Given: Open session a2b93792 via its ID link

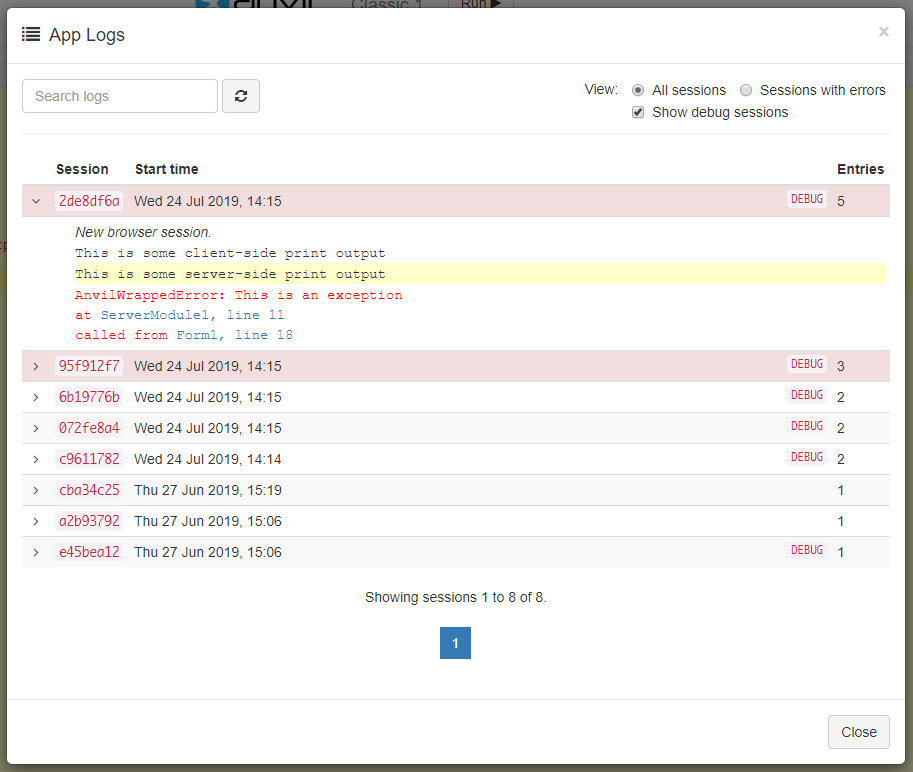Looking at the screenshot, I should click(x=88, y=521).
